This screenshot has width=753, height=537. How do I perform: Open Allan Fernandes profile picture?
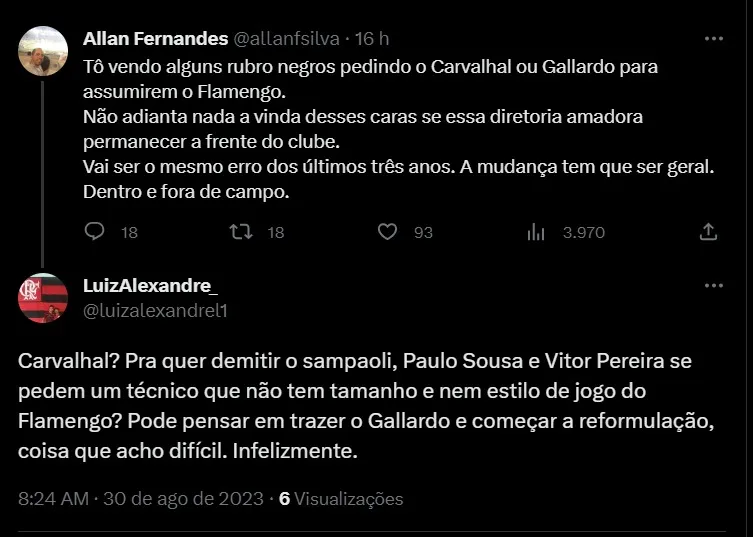point(42,49)
